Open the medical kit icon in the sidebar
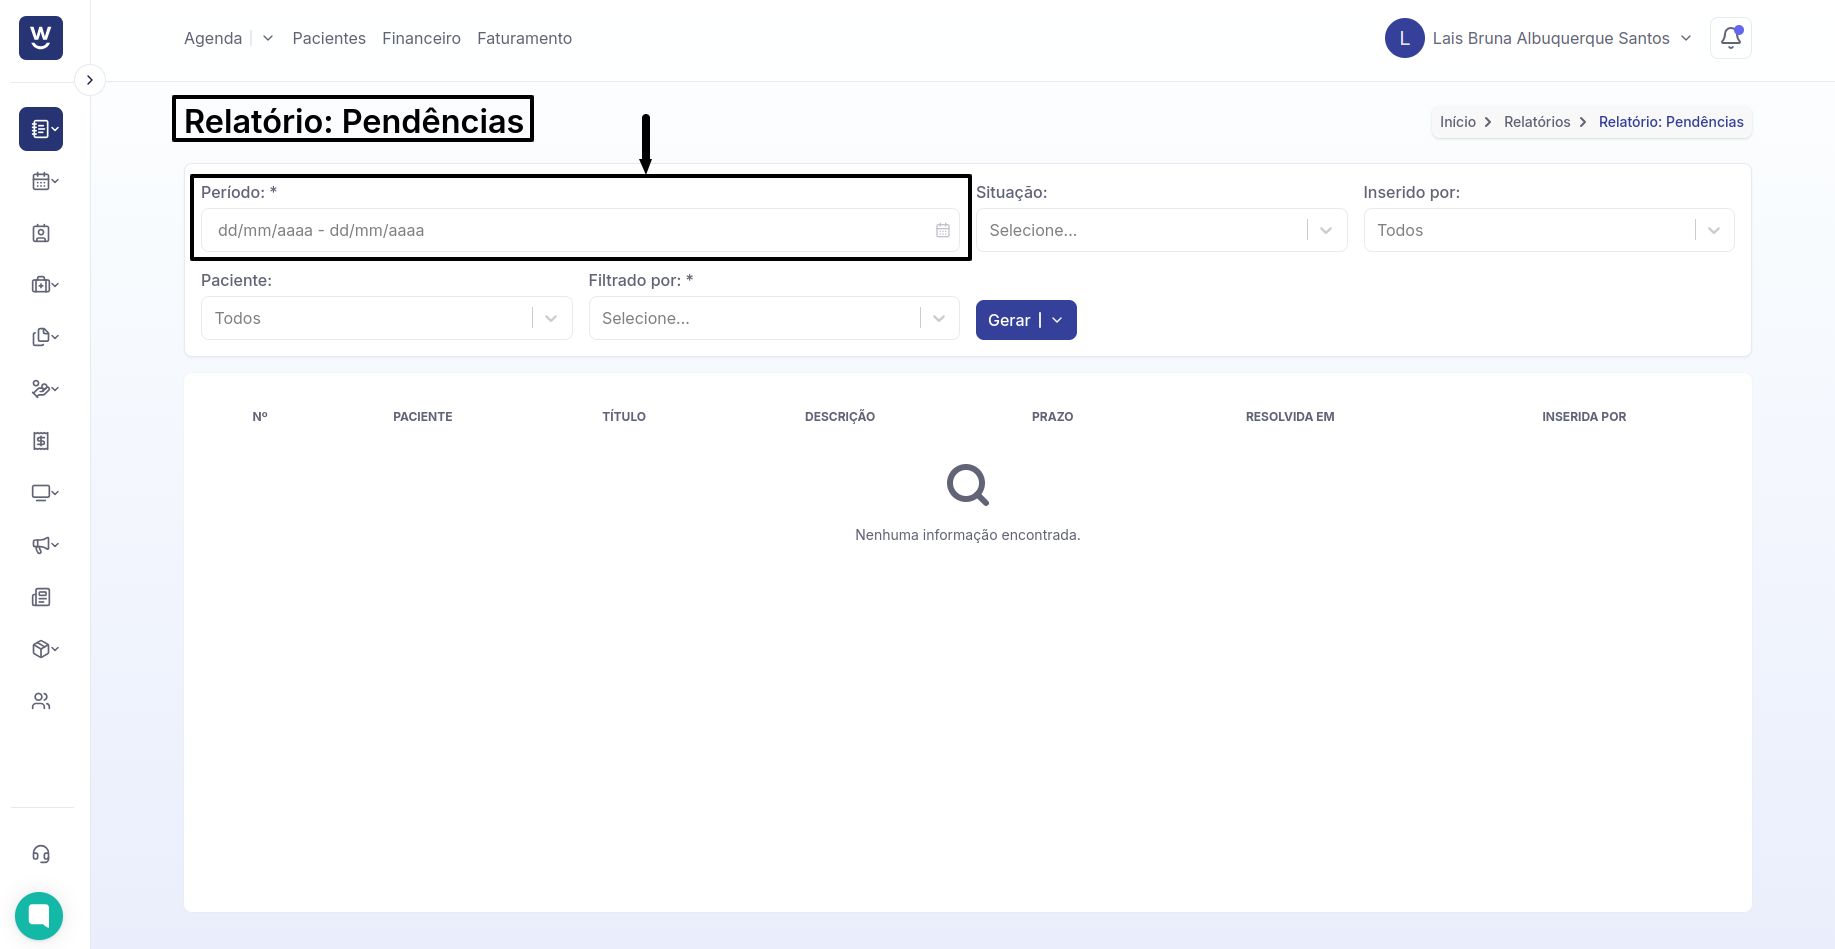Image resolution: width=1835 pixels, height=949 pixels. pyautogui.click(x=41, y=285)
